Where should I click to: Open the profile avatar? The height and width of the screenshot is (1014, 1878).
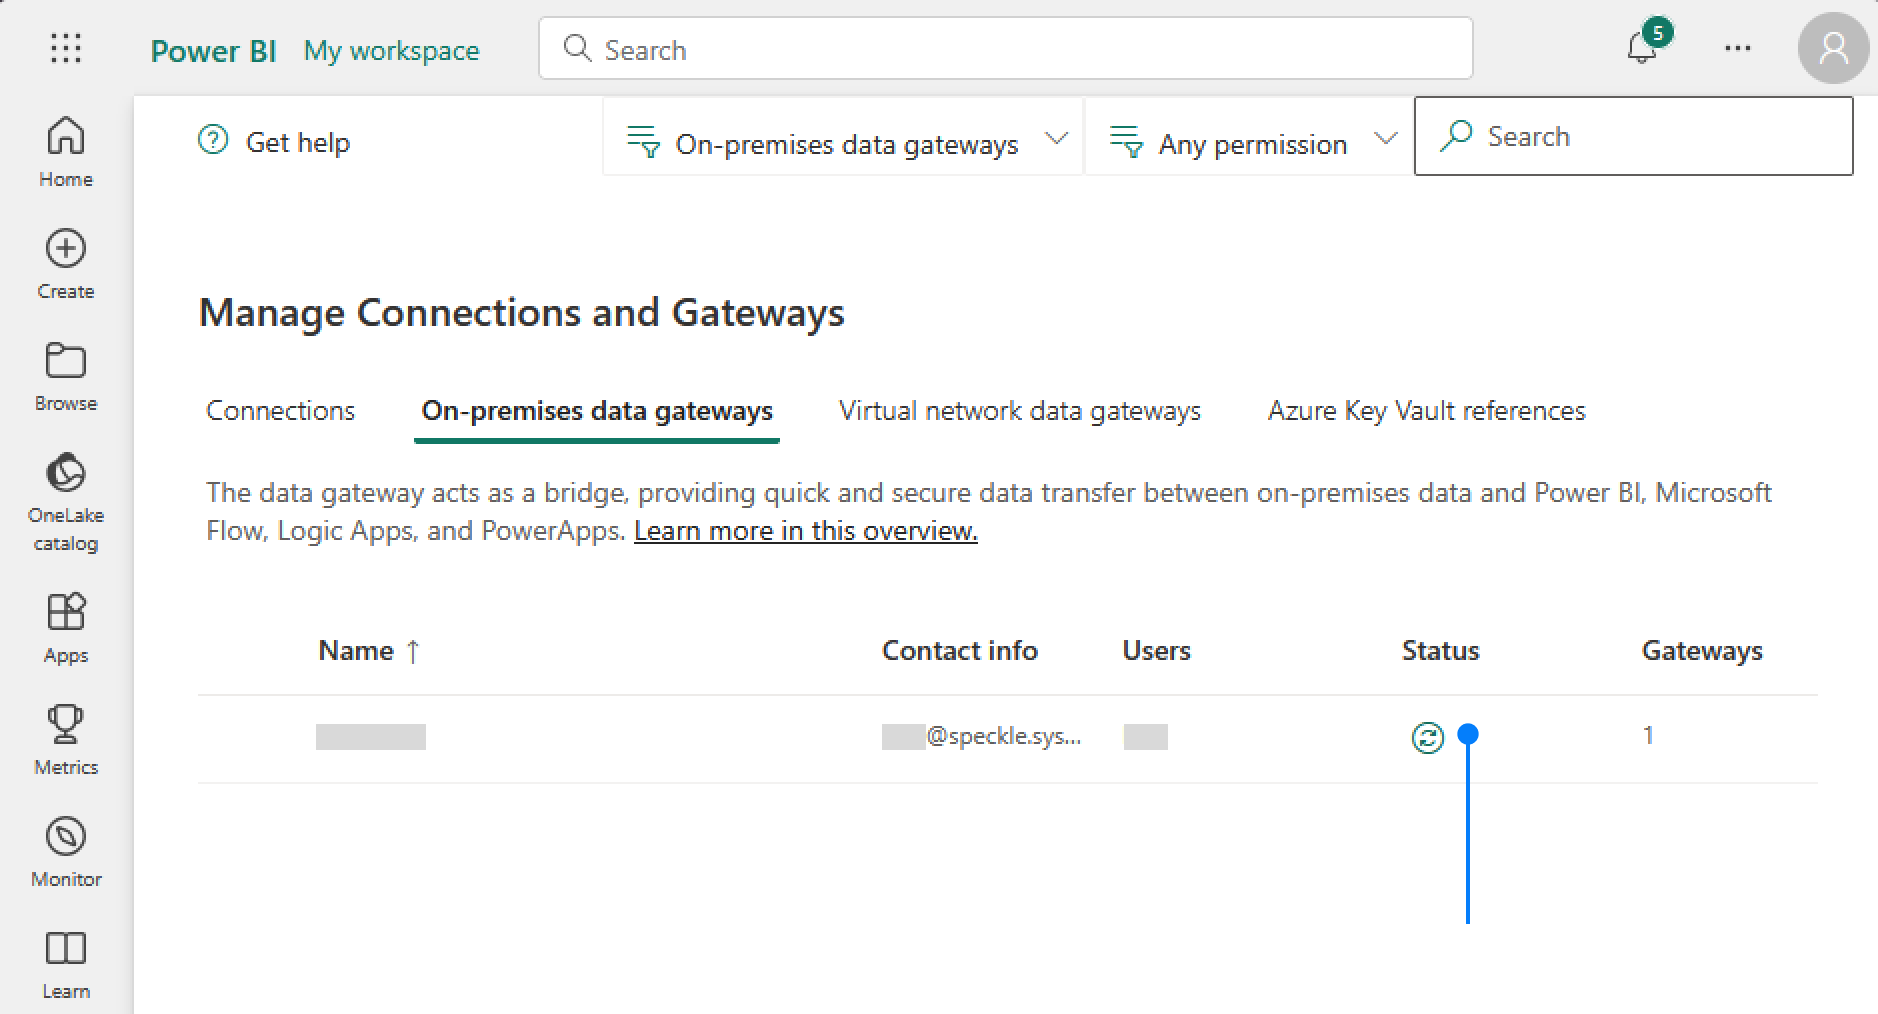click(x=1833, y=47)
